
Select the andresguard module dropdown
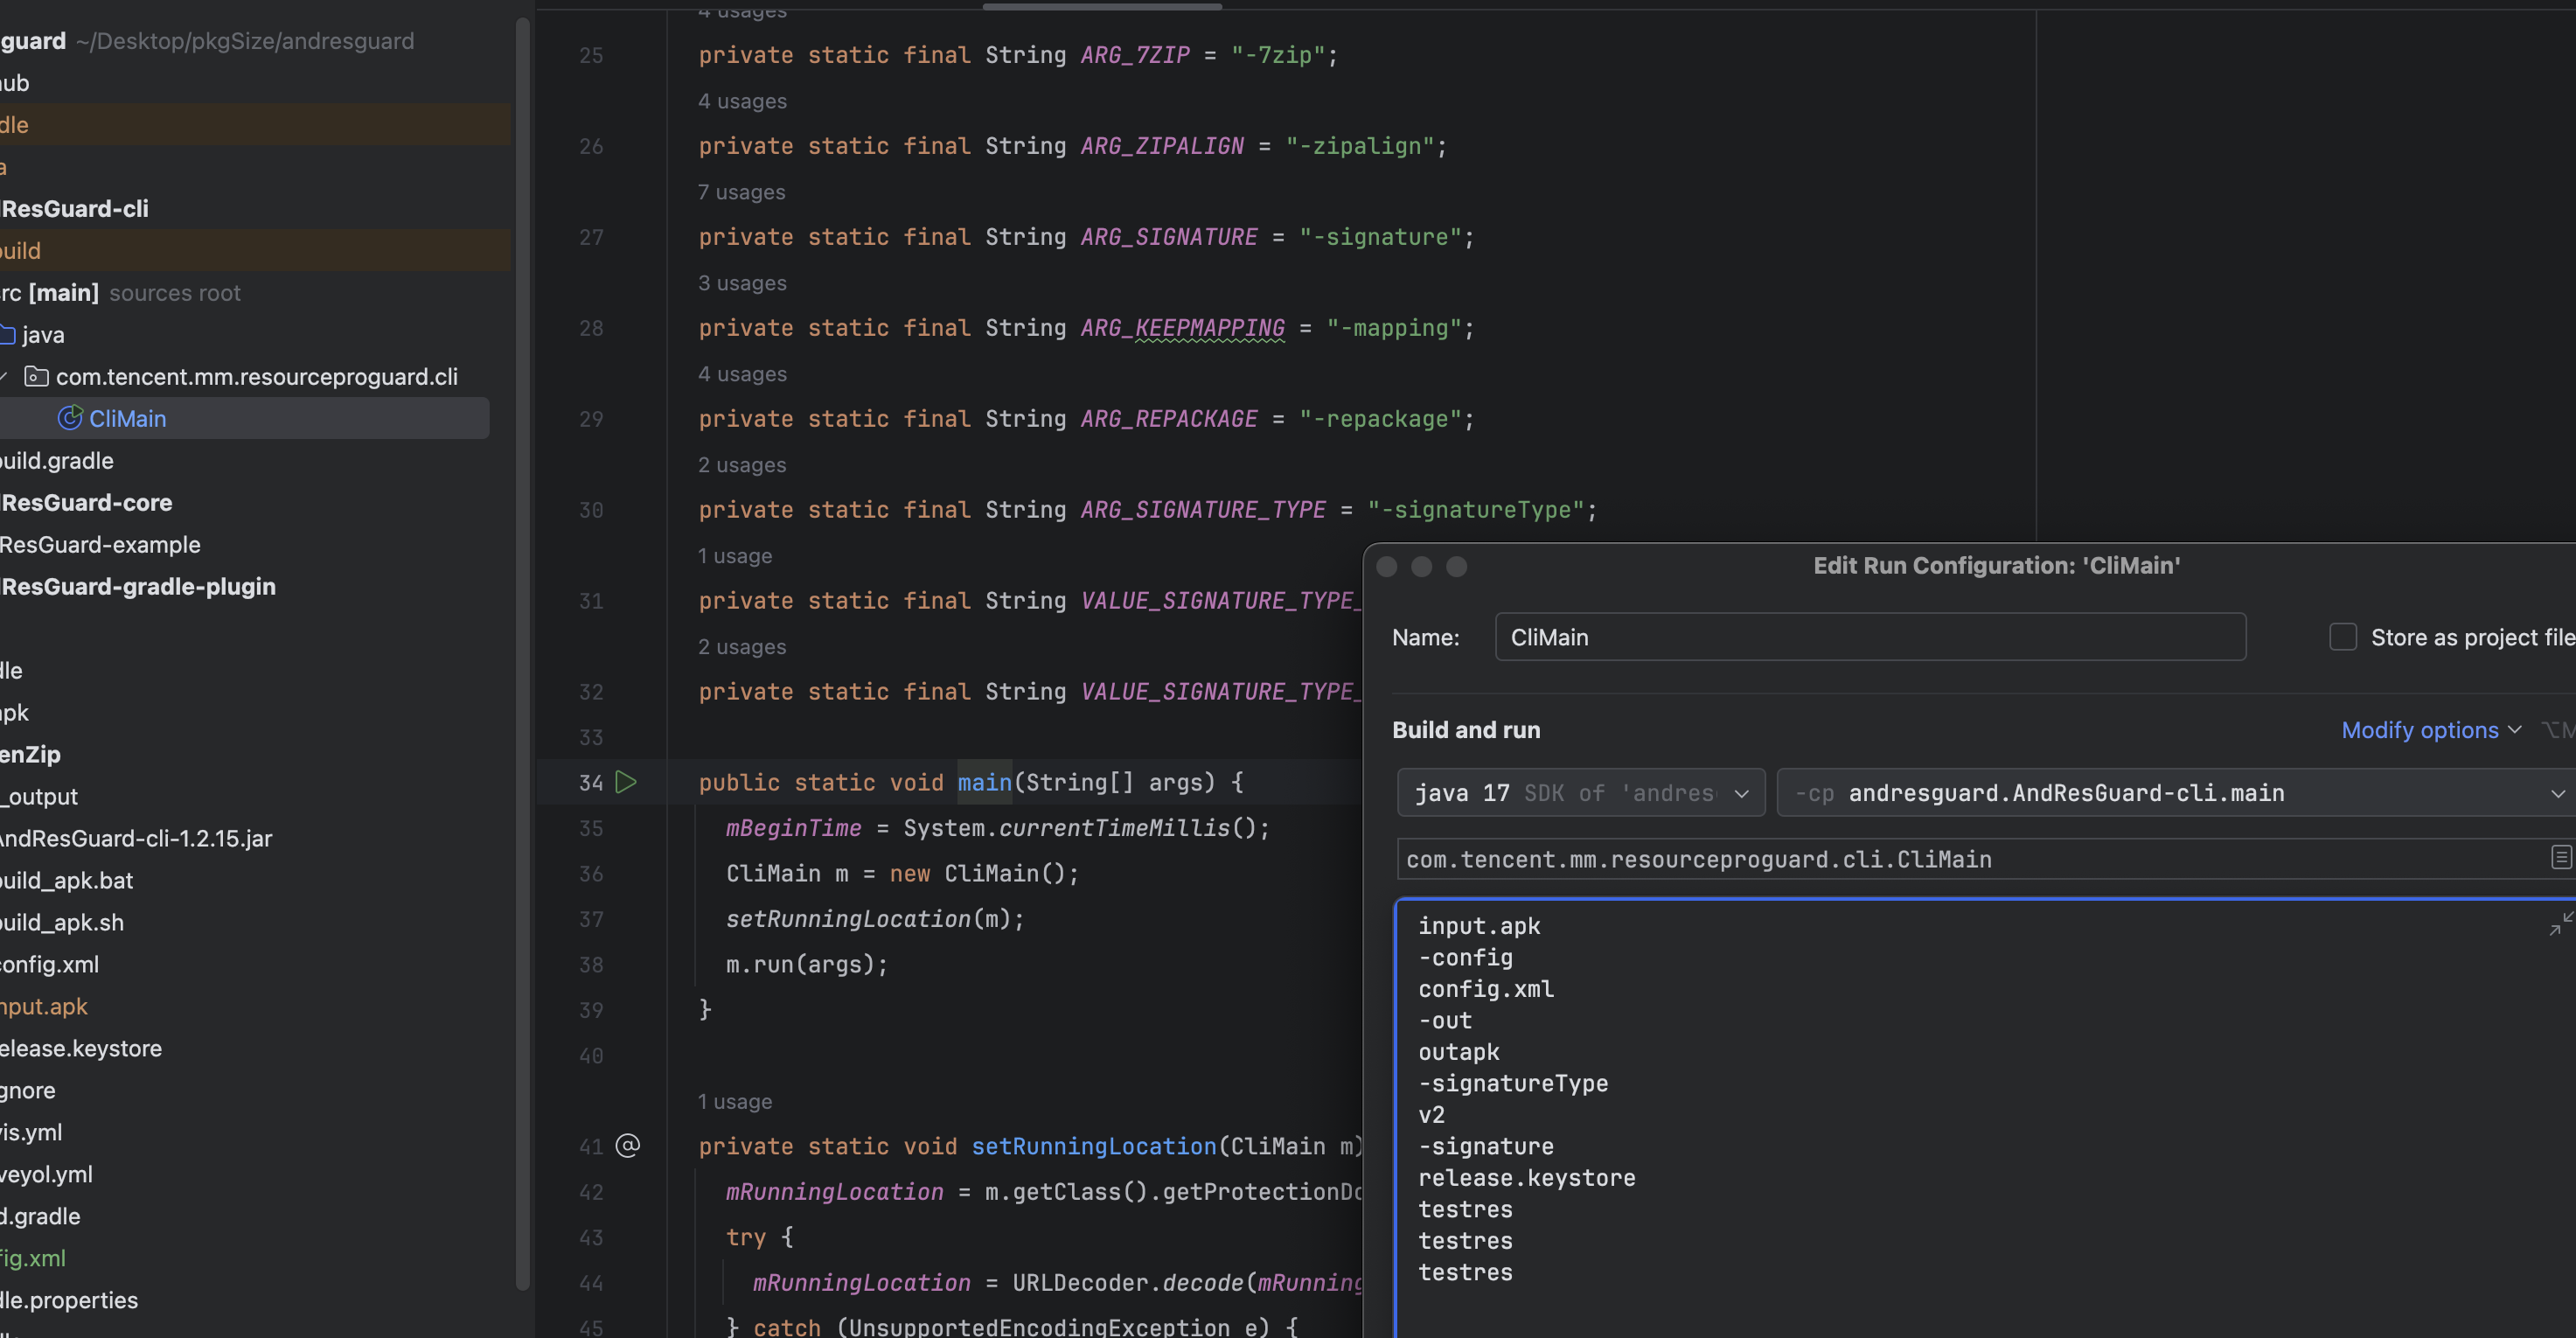coord(2183,792)
